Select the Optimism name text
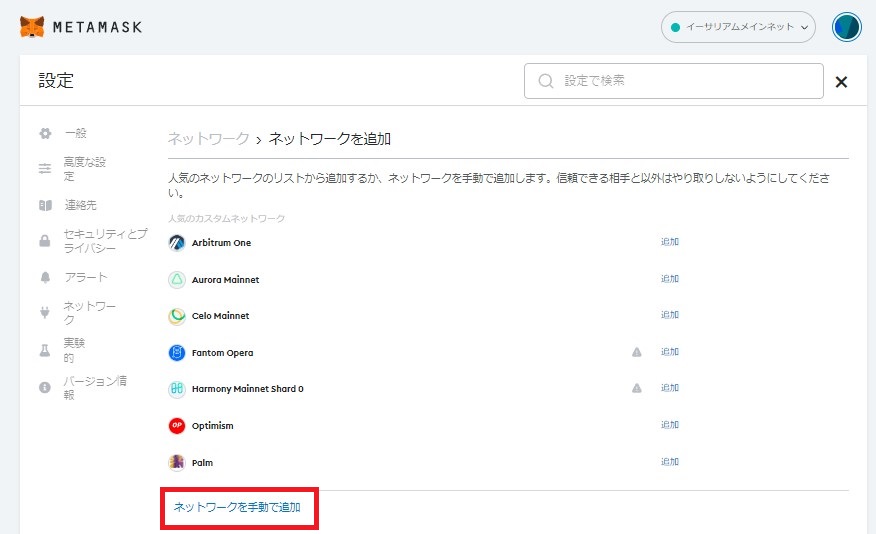This screenshot has width=876, height=534. coord(212,426)
